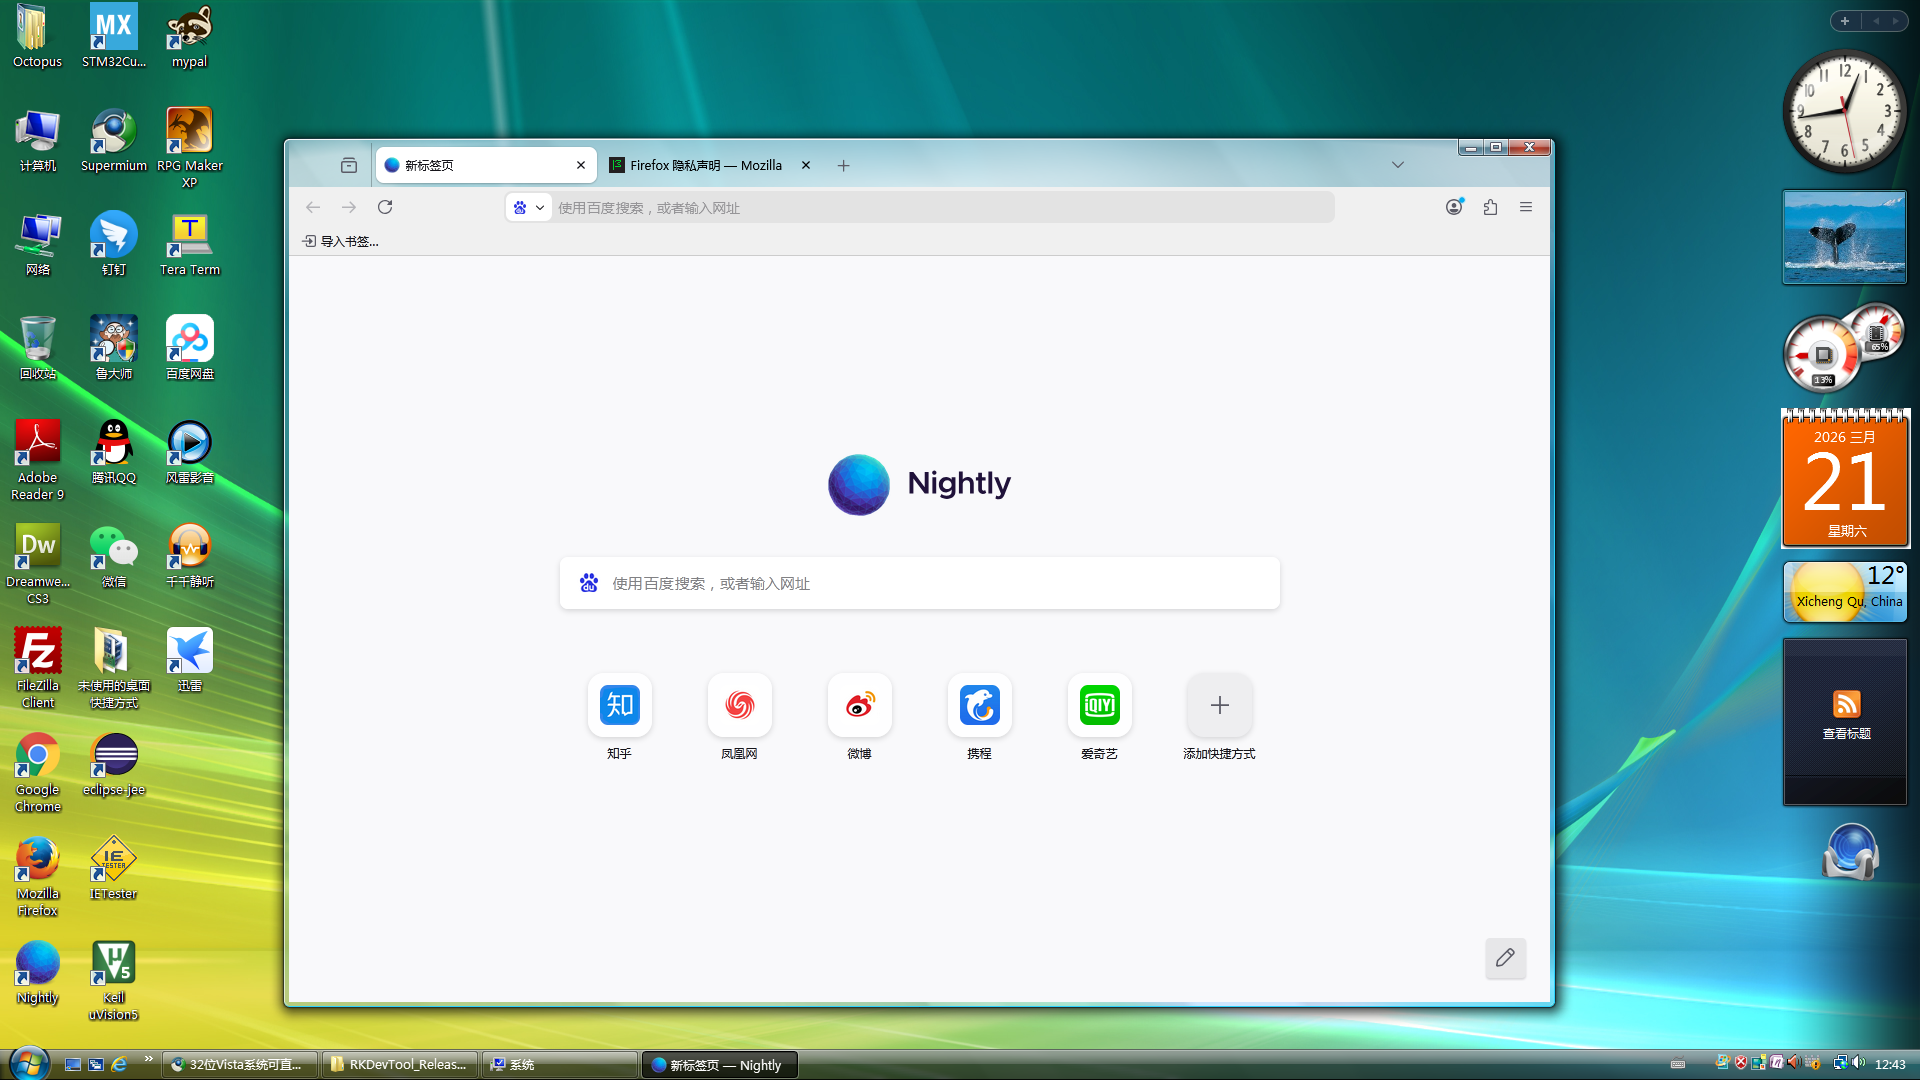This screenshot has width=1920, height=1080.
Task: Open the extensions puzzle icon
Action: coord(1490,207)
